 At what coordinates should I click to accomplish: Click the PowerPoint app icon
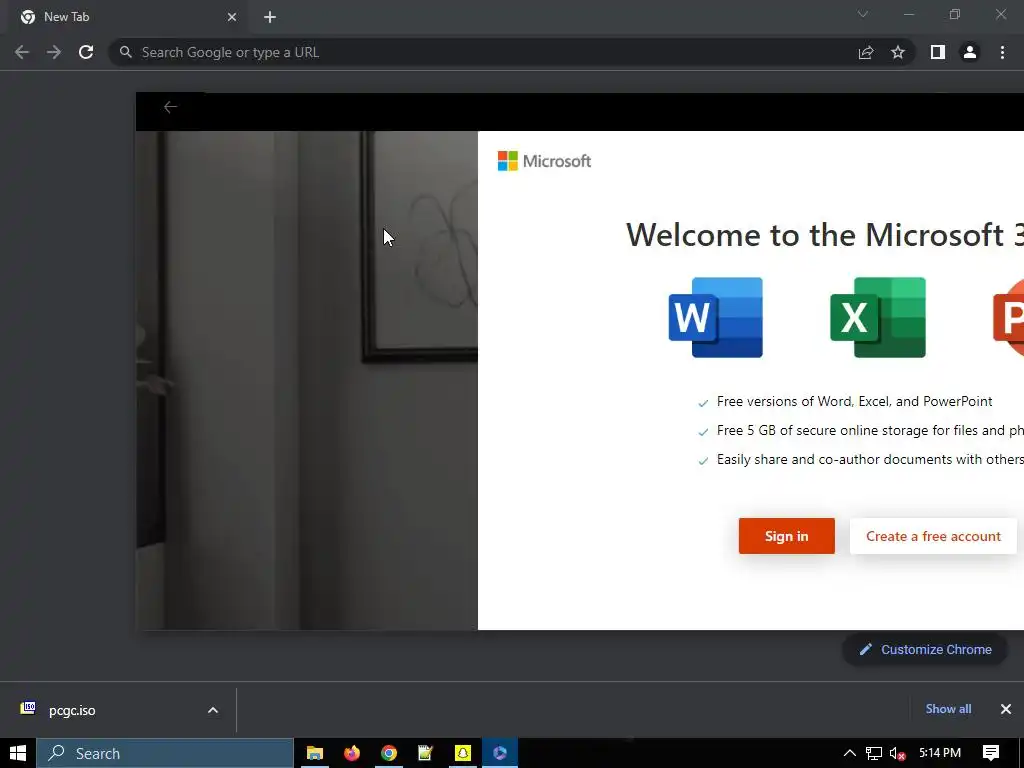(1008, 317)
